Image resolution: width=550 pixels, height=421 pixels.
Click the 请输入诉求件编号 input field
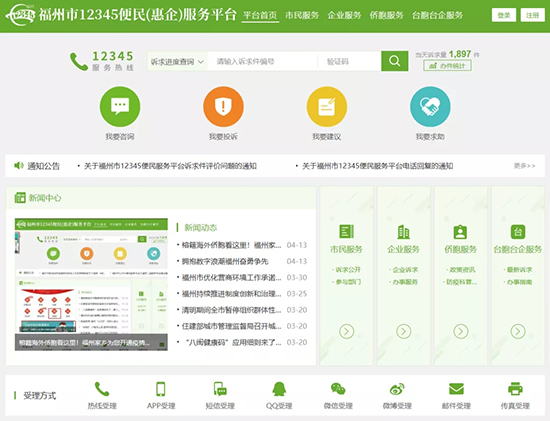[262, 61]
